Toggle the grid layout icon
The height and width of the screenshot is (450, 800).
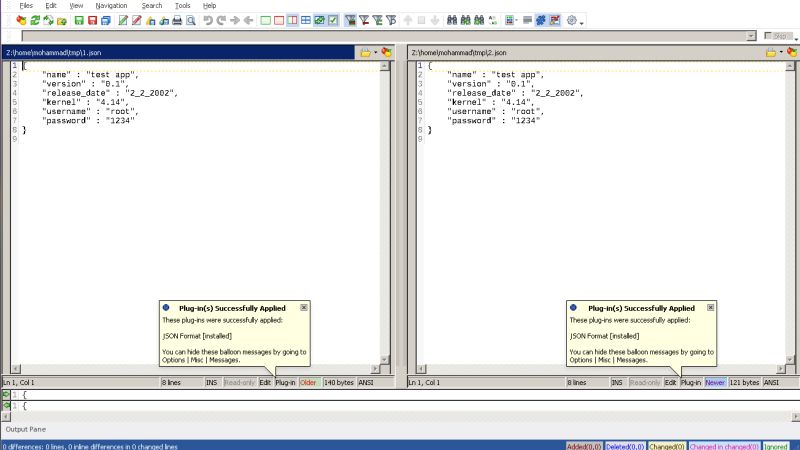306,20
